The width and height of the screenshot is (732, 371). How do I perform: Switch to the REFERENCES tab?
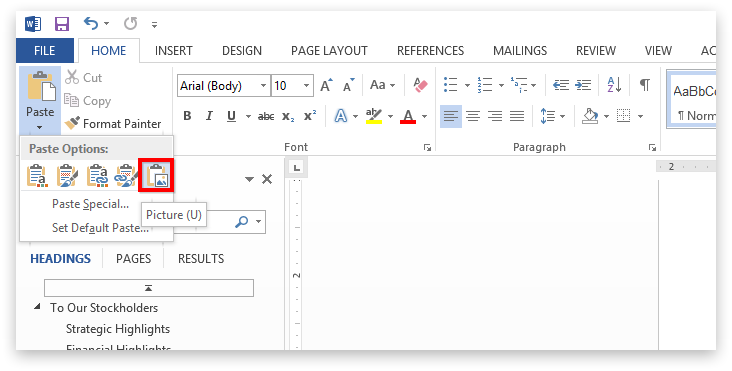coord(430,50)
